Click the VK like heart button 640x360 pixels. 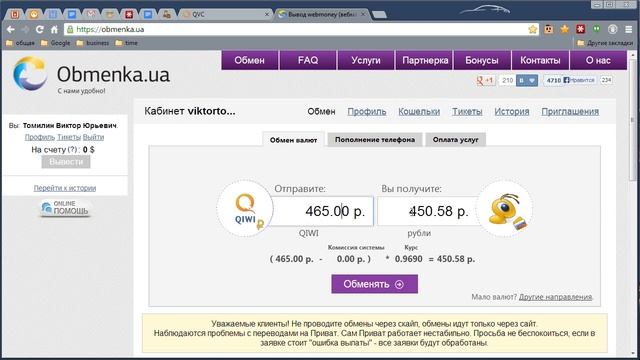(x=527, y=80)
